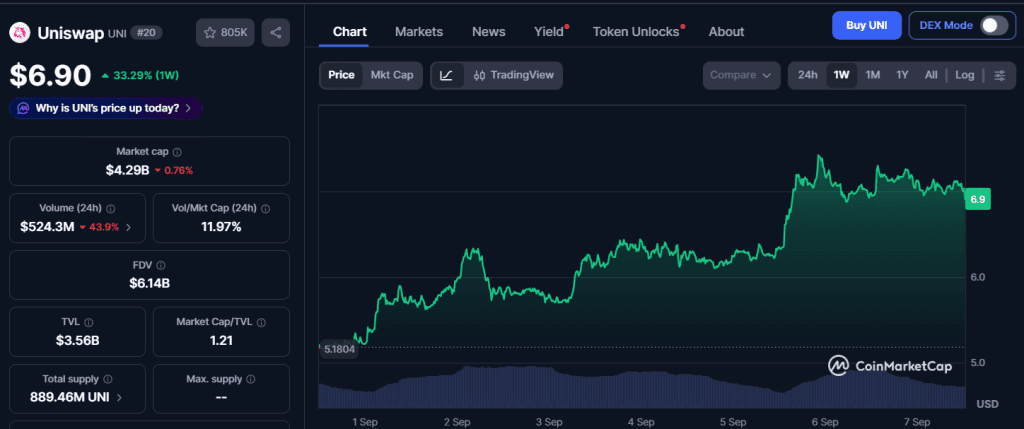
Task: Click info icon next to Max. supply
Action: (251, 379)
